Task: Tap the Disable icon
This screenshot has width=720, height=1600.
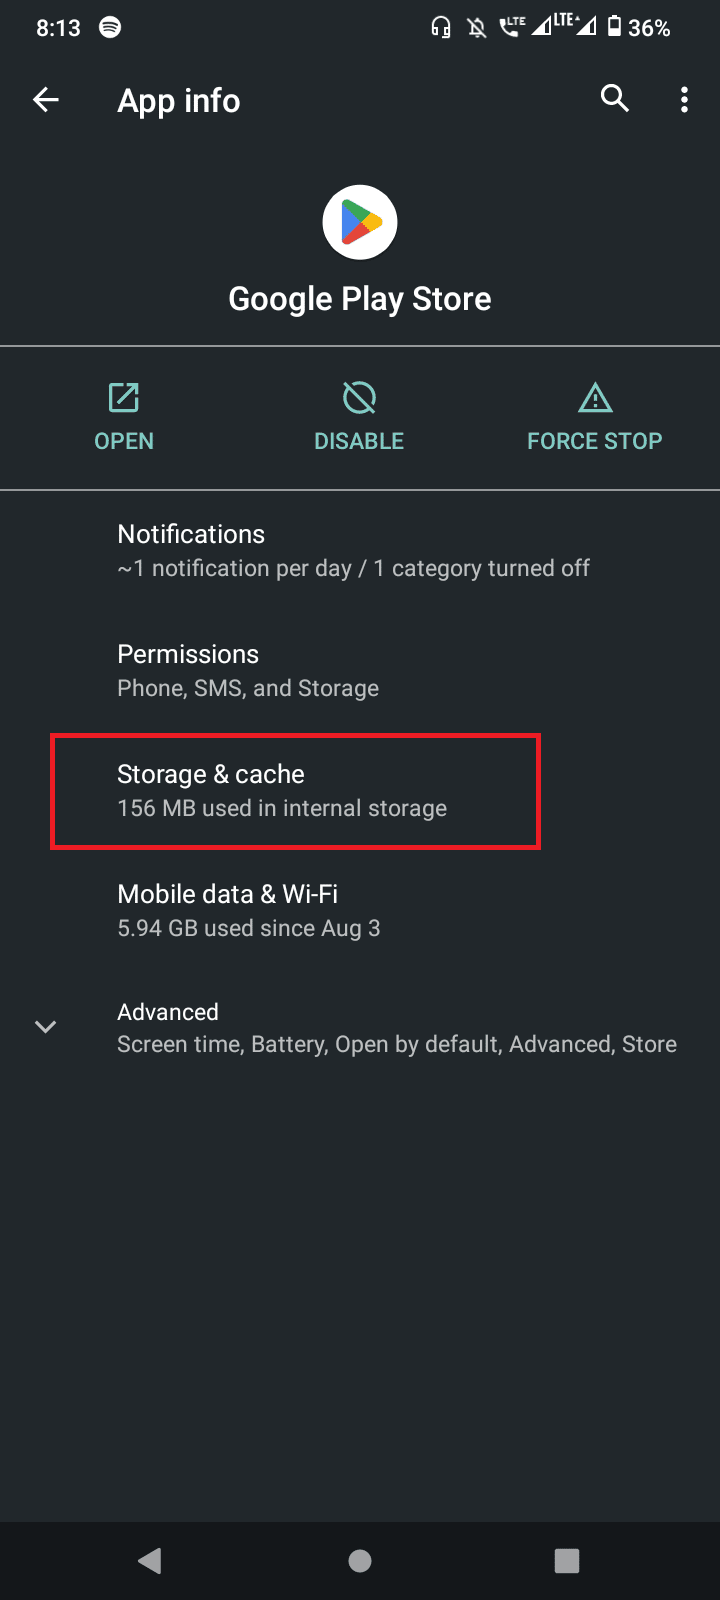Action: tap(359, 397)
